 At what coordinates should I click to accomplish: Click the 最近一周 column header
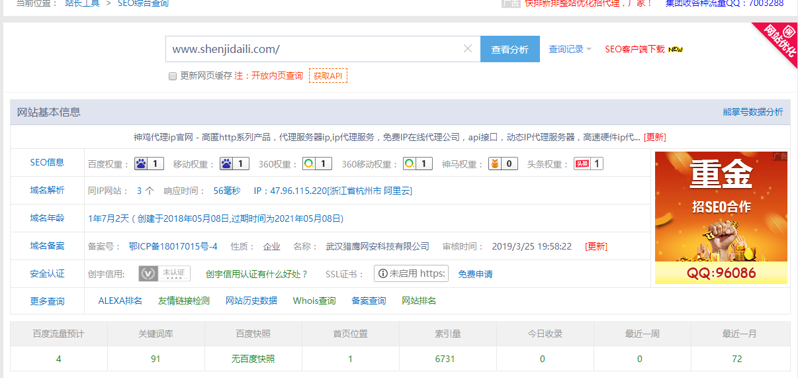(x=642, y=334)
